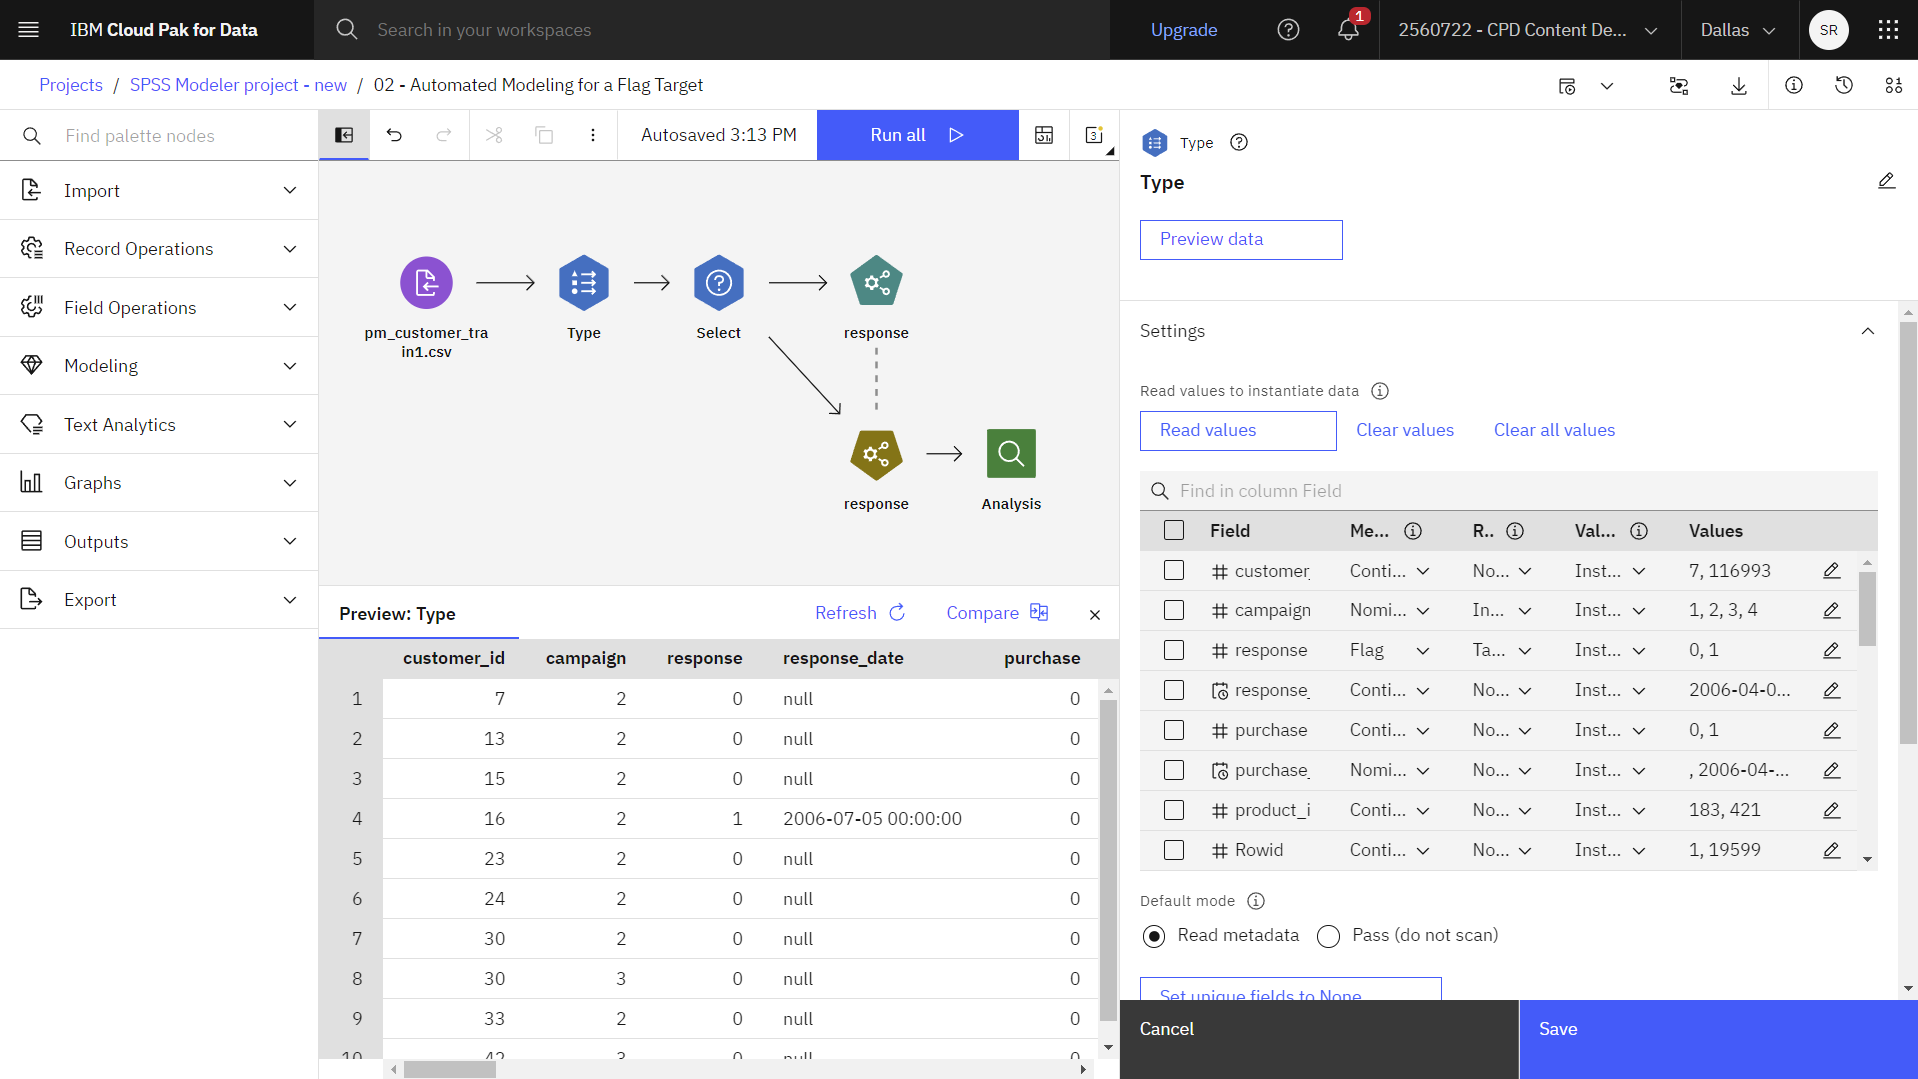This screenshot has width=1918, height=1079.
Task: Select Pass (do not scan) mode
Action: (1328, 936)
